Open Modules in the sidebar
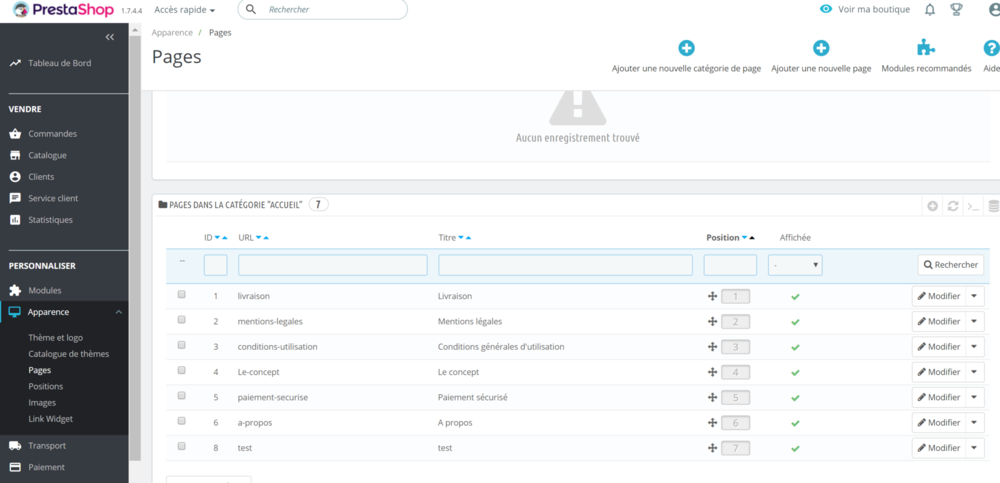This screenshot has height=483, width=1000. coord(45,290)
